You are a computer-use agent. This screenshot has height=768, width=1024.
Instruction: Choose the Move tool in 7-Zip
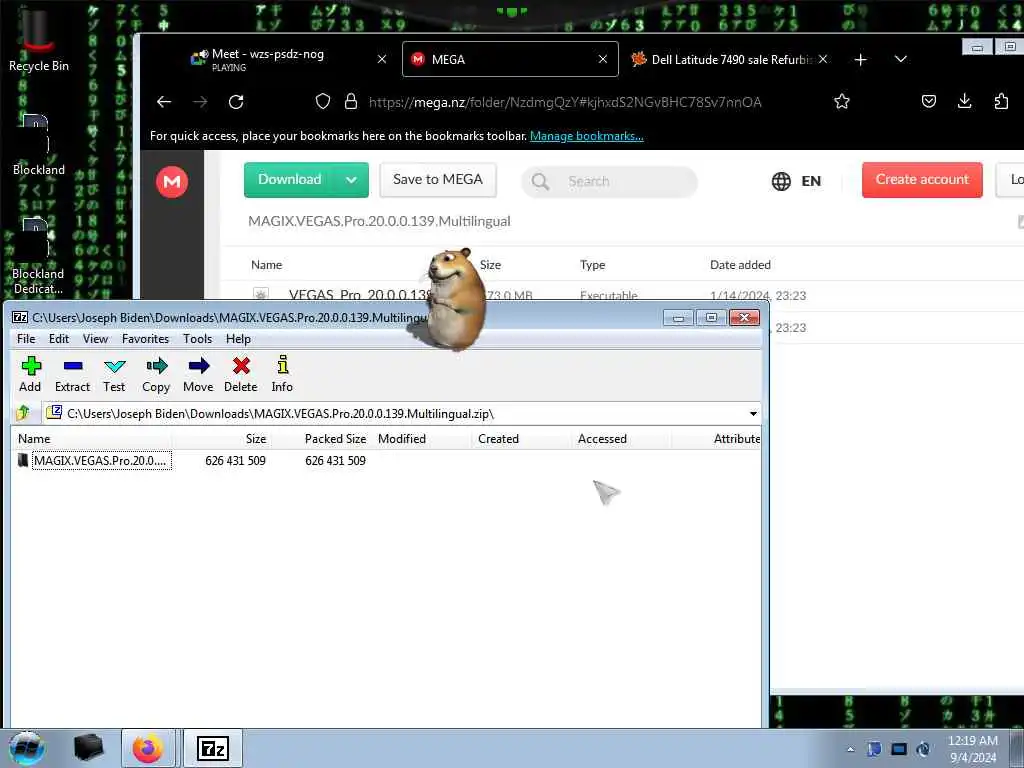click(x=198, y=374)
